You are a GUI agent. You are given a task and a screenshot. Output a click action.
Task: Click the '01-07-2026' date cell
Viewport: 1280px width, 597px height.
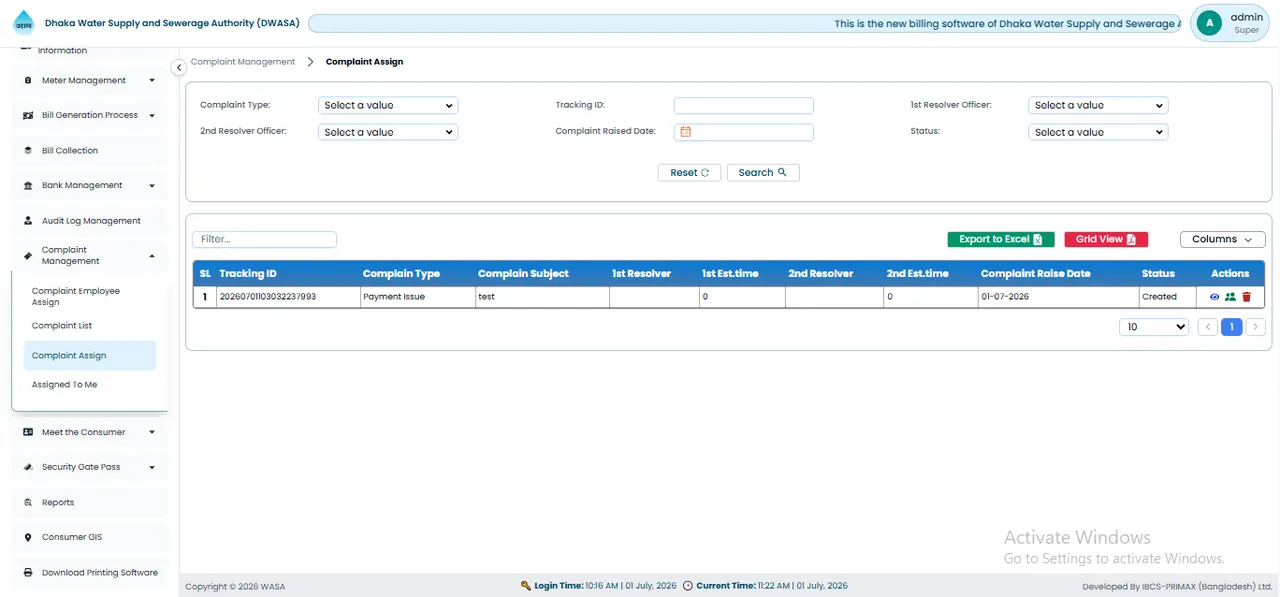point(1058,297)
